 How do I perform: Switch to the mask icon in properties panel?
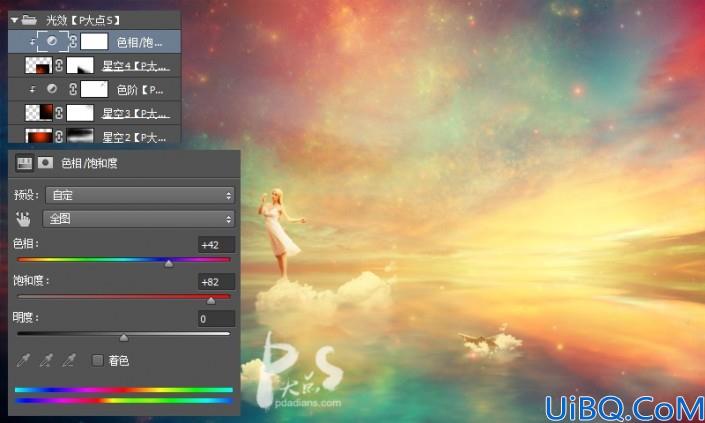pos(45,163)
